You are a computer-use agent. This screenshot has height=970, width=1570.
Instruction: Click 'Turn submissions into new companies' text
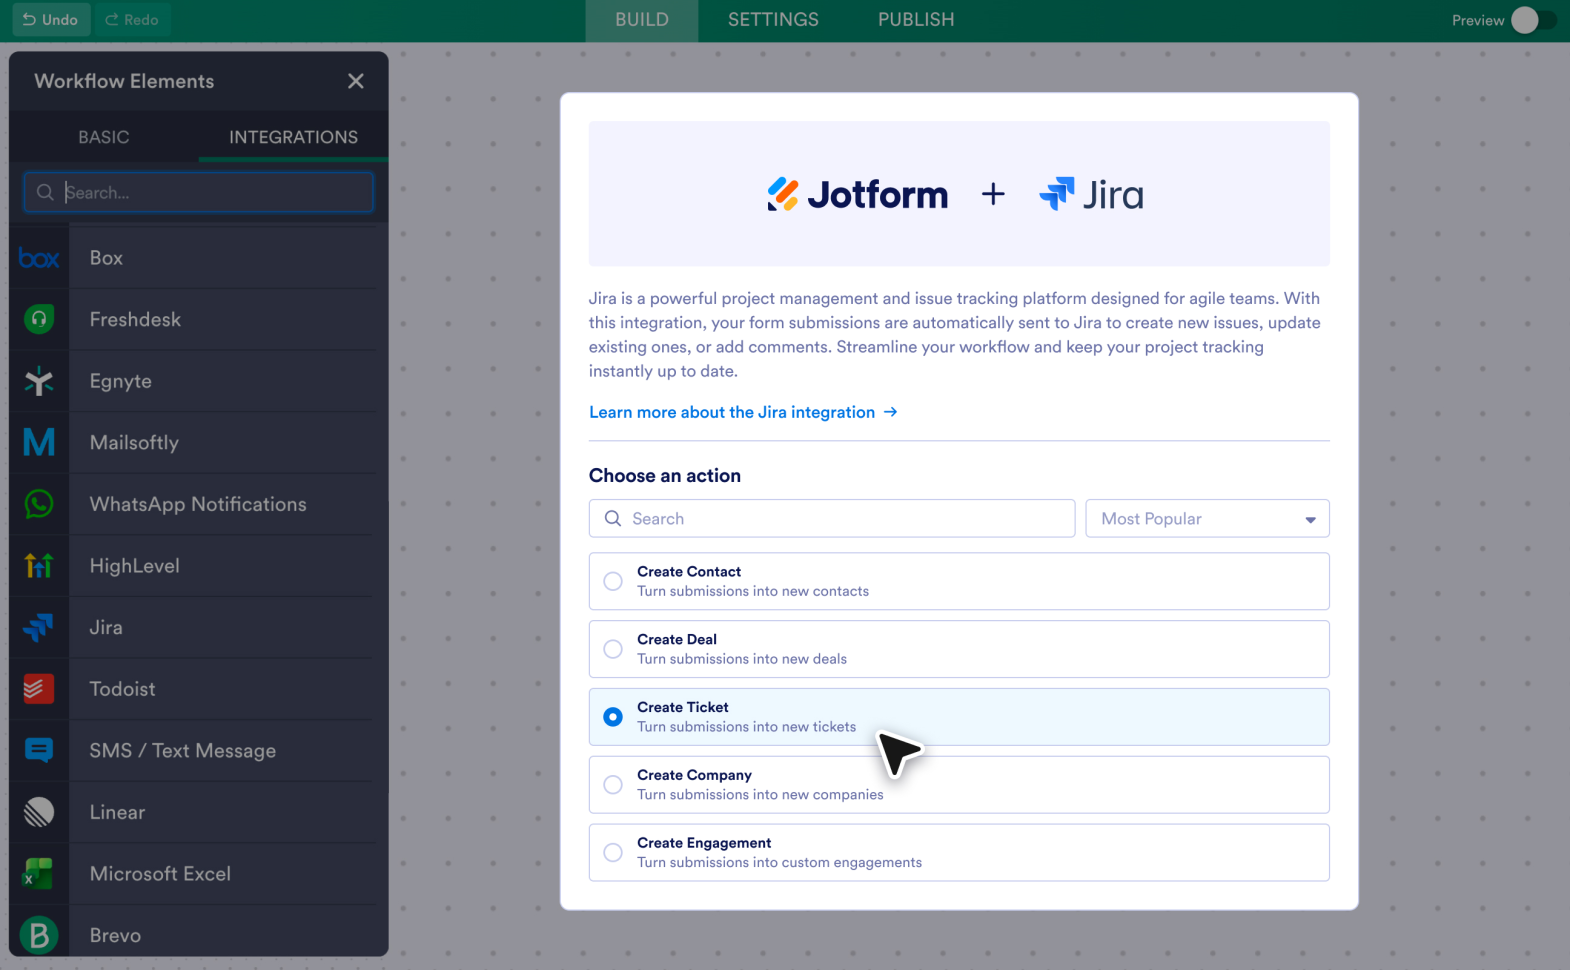760,794
